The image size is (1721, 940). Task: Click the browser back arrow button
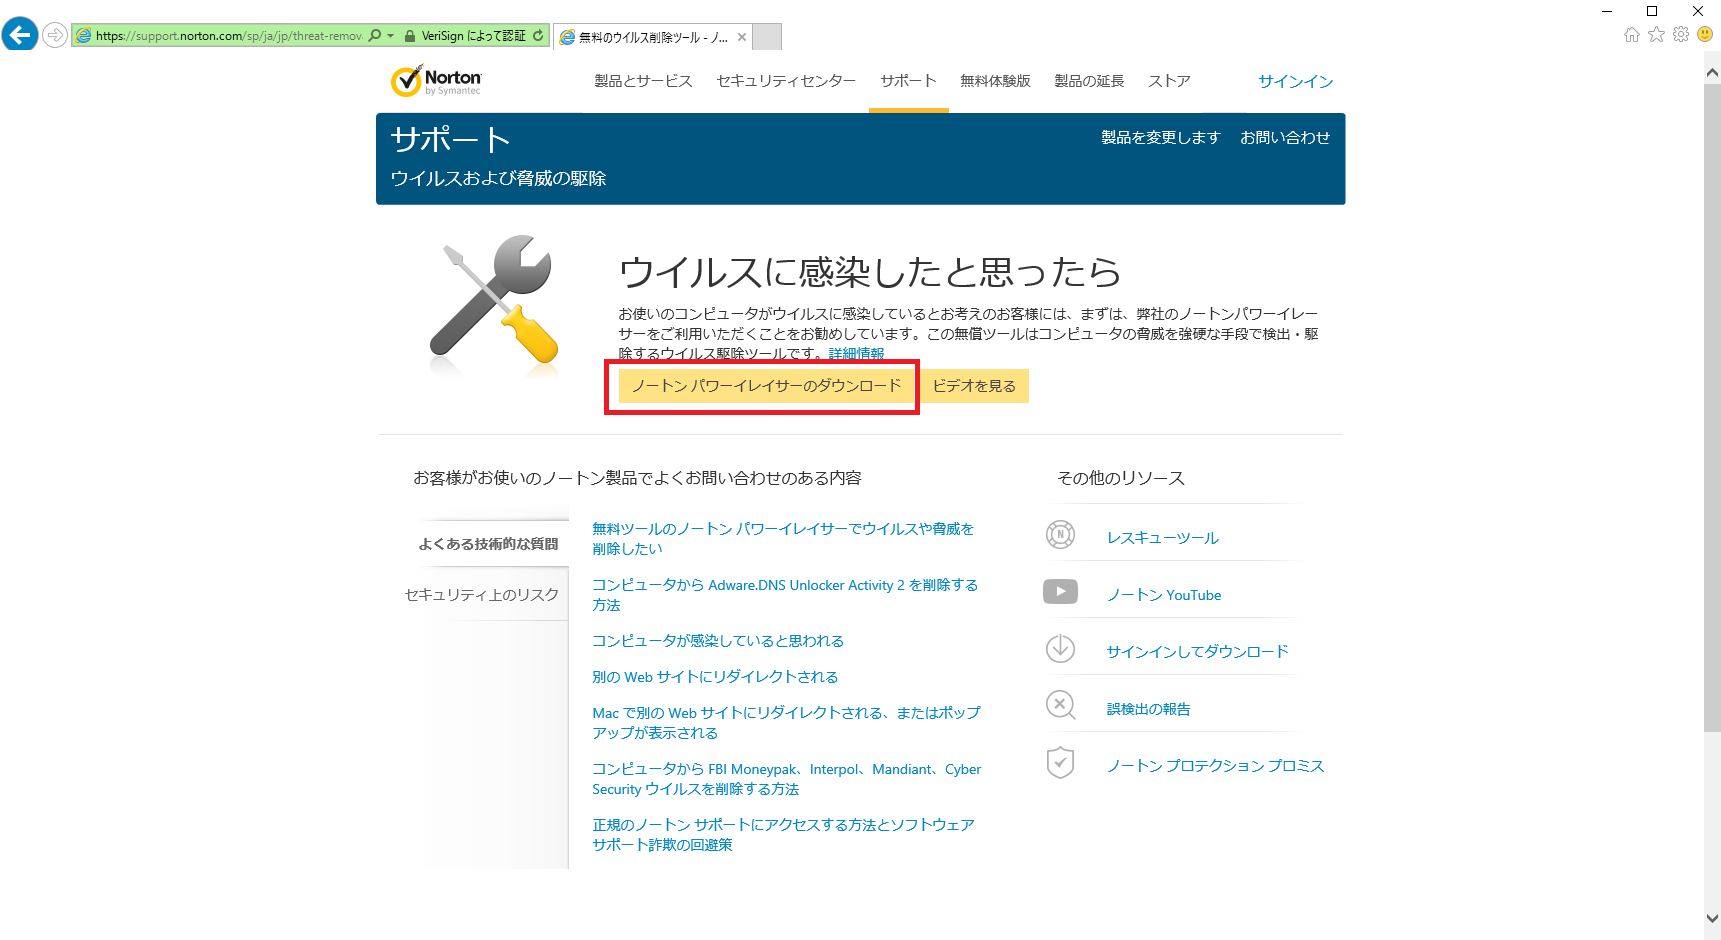20,35
